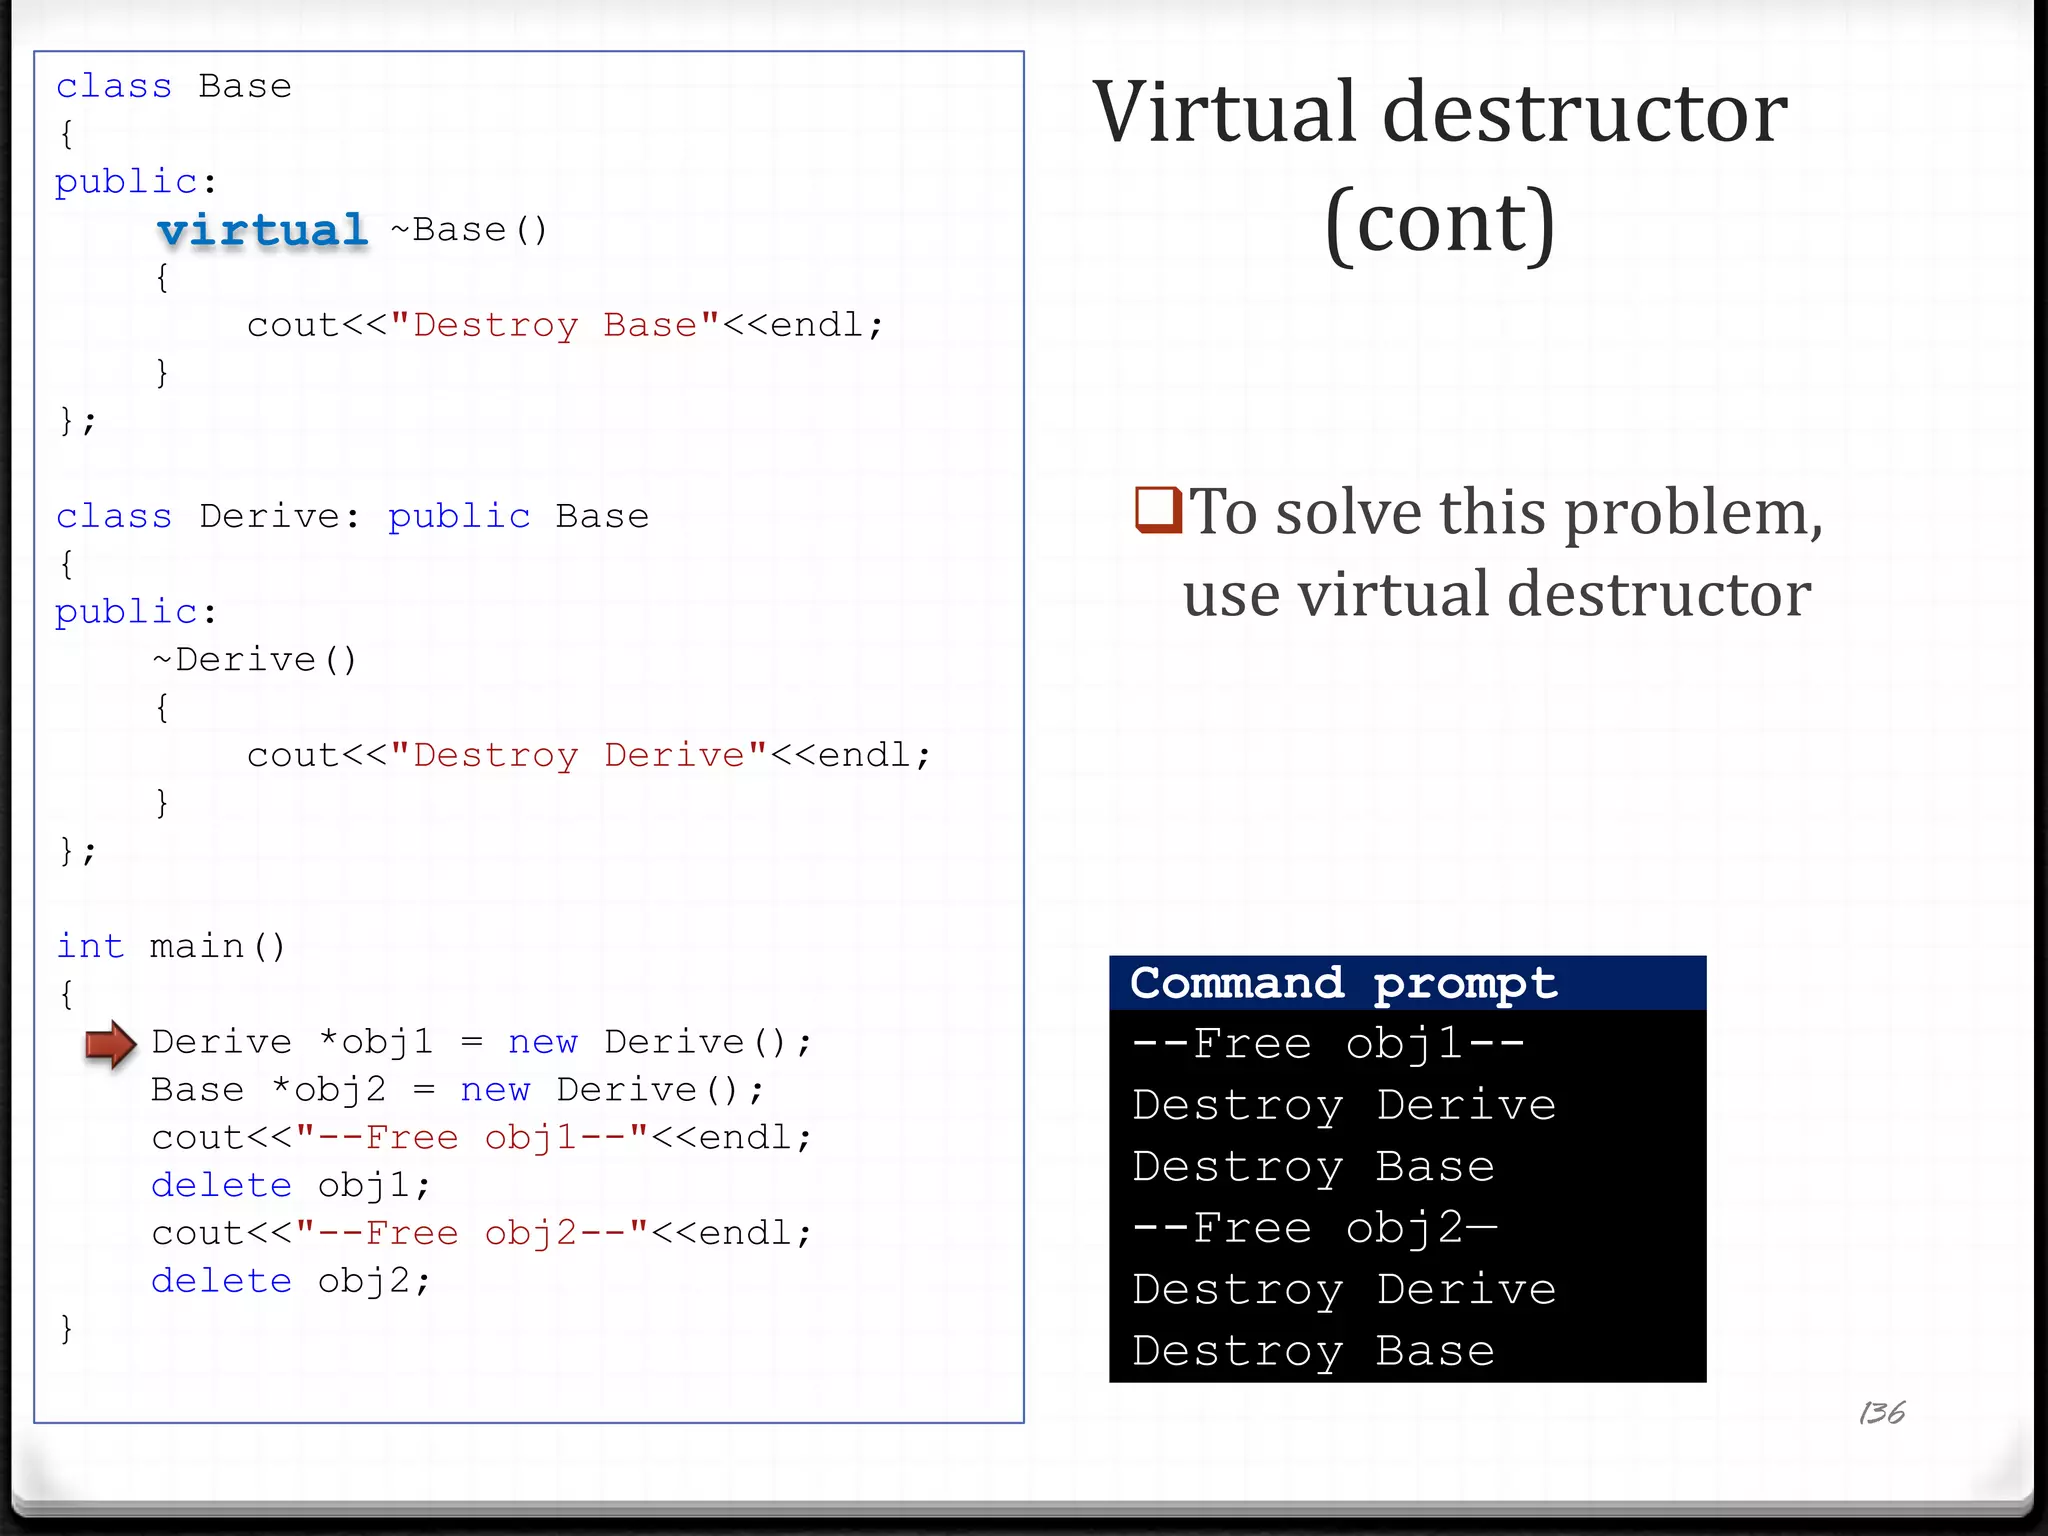
Task: Click the line 'int main()'
Action: [171, 946]
